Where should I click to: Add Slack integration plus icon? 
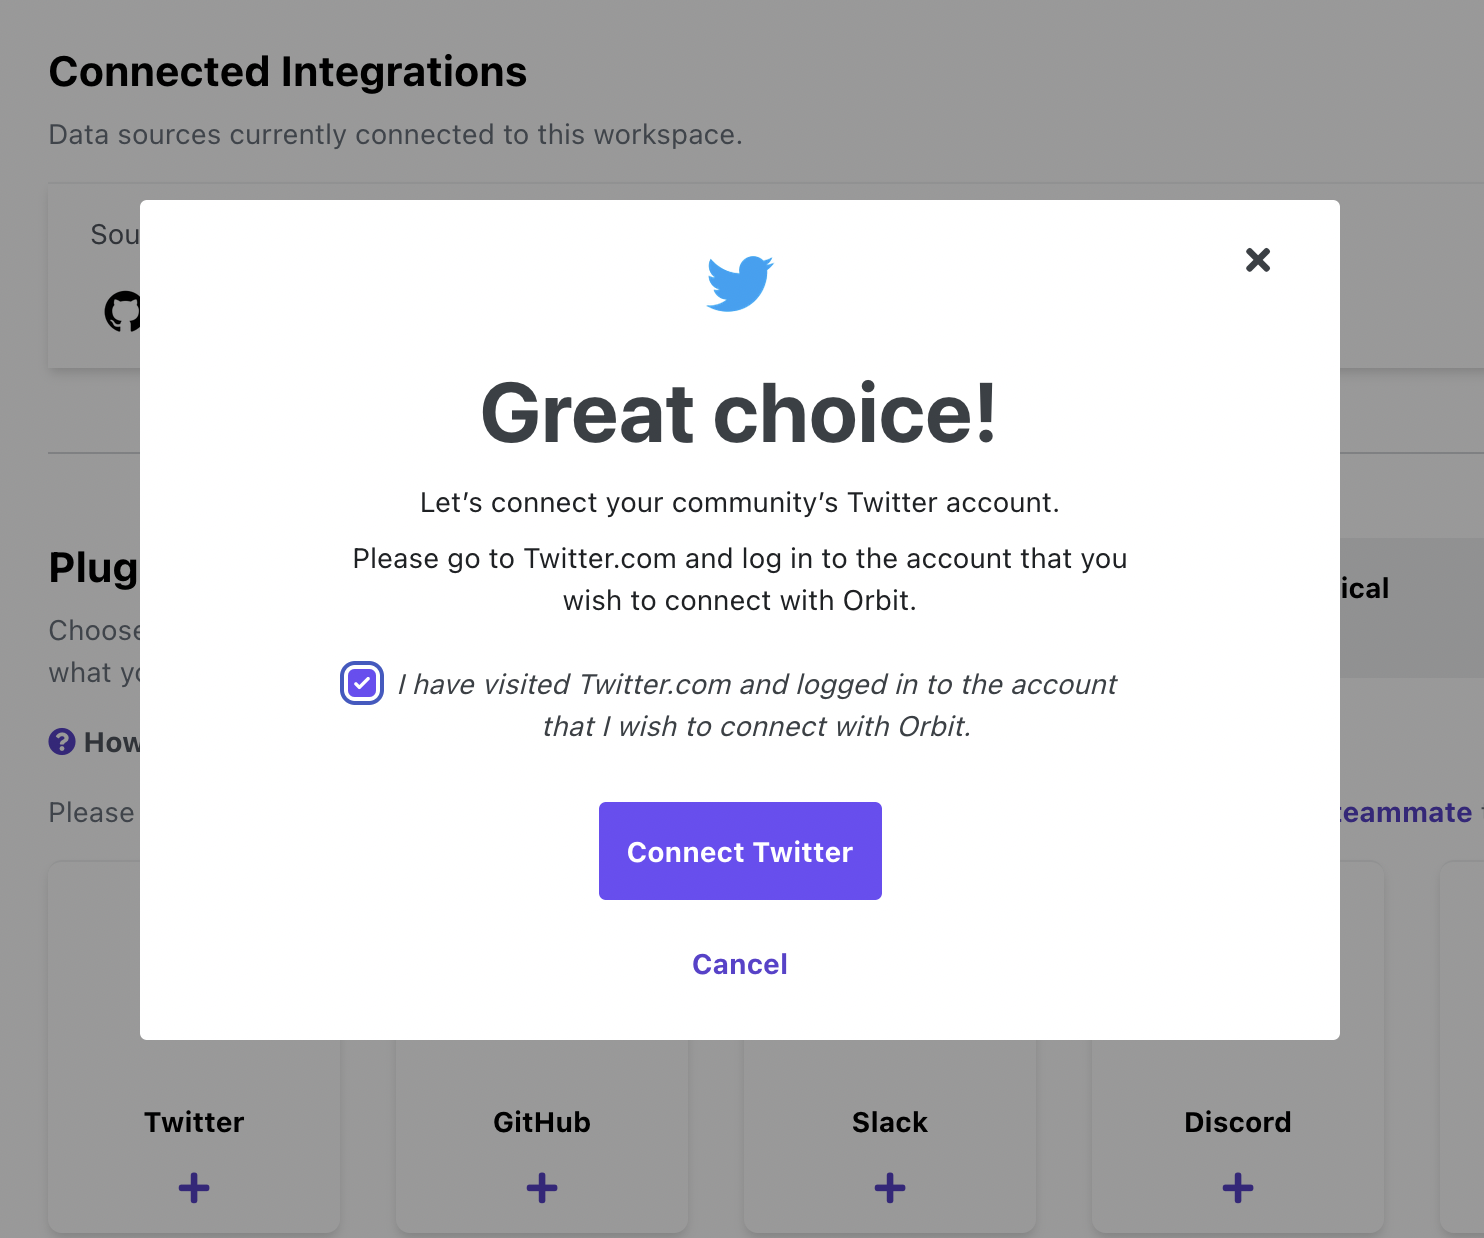tap(890, 1188)
